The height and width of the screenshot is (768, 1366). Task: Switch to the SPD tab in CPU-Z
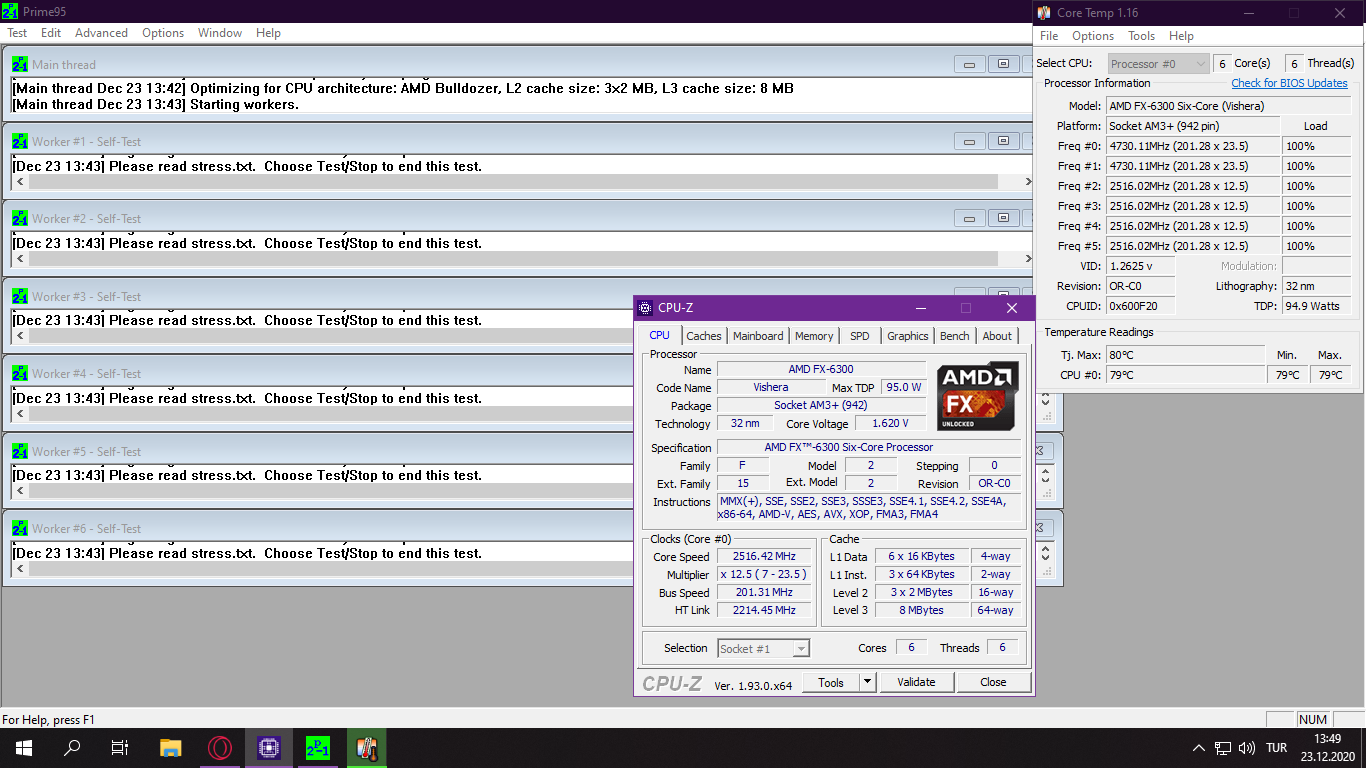[x=860, y=336]
